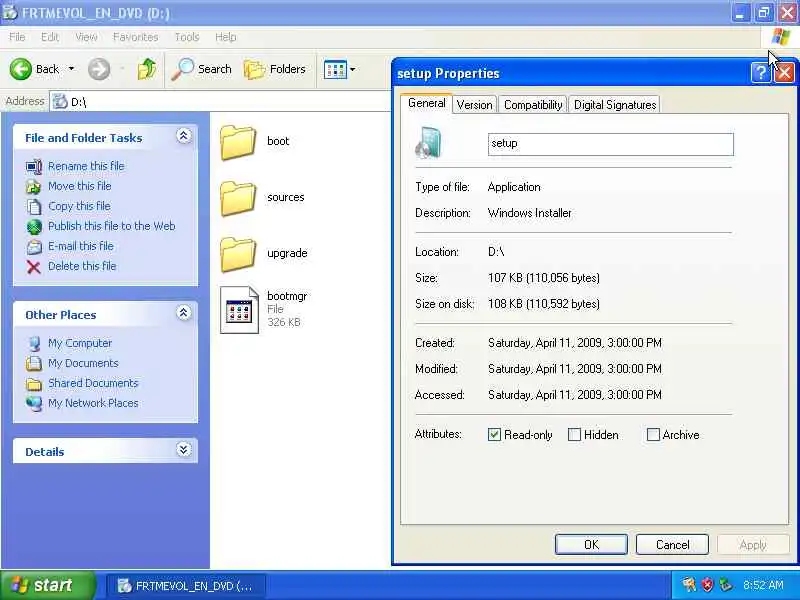The image size is (800, 600).
Task: Collapse the File and Folder Tasks panel
Action: (184, 136)
